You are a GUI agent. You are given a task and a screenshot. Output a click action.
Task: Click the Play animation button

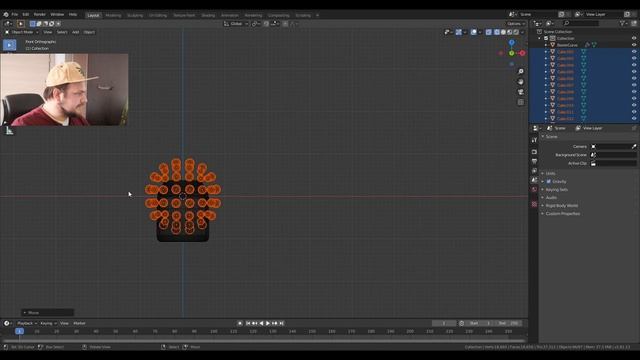click(268, 323)
